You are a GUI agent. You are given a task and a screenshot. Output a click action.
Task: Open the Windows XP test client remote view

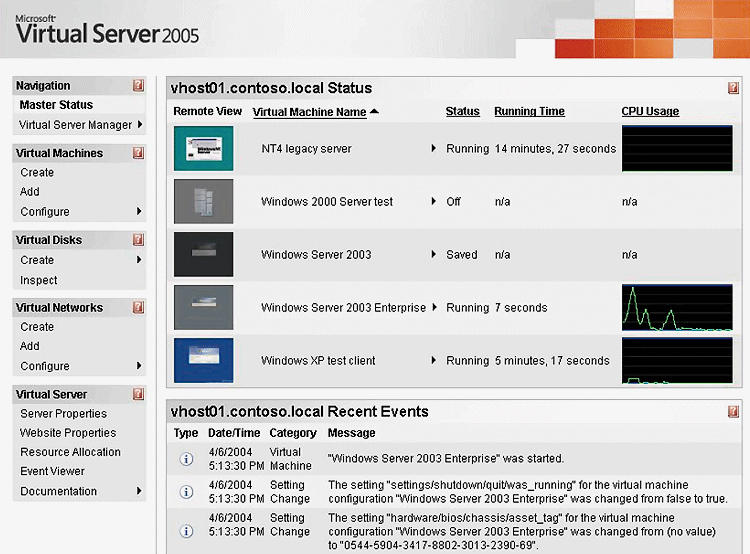[x=203, y=360]
